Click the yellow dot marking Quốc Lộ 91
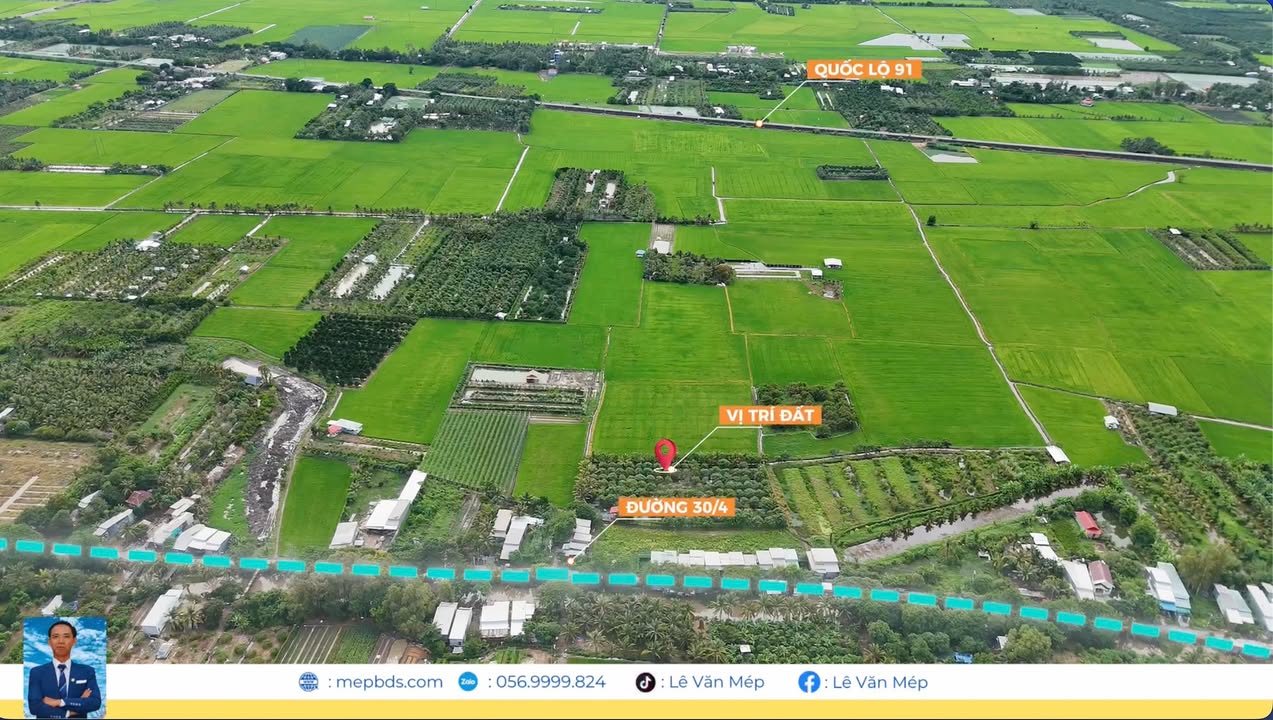1273x720 pixels. pyautogui.click(x=758, y=125)
